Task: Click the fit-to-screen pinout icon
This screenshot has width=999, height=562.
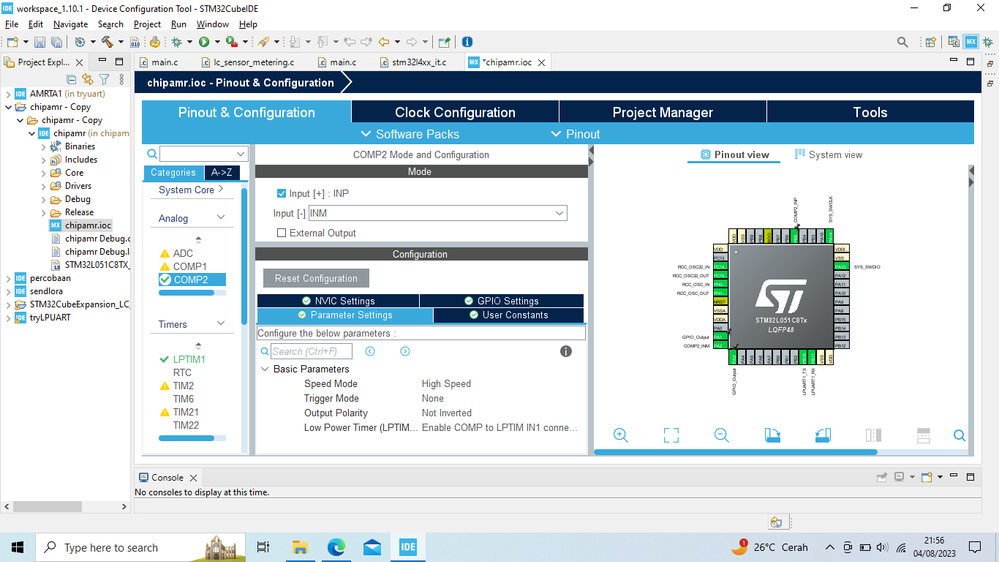Action: point(671,435)
